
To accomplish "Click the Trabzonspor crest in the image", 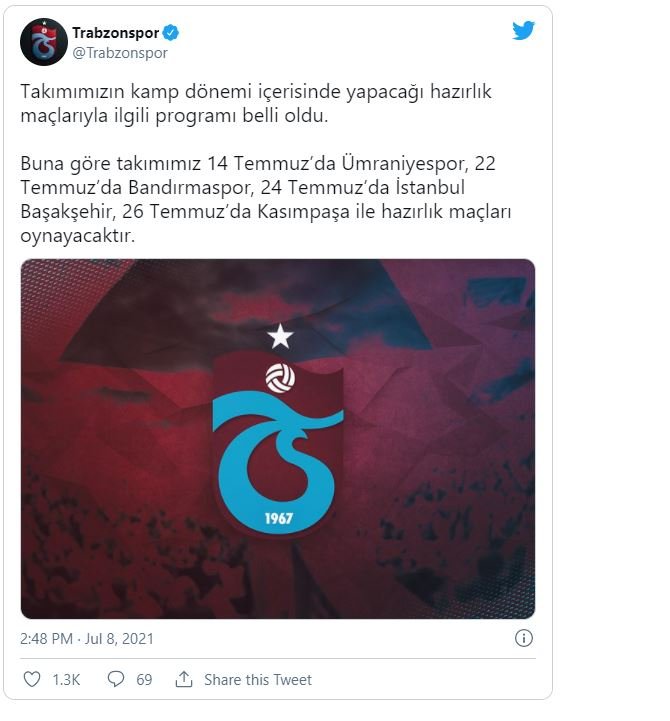I will click(x=278, y=442).
